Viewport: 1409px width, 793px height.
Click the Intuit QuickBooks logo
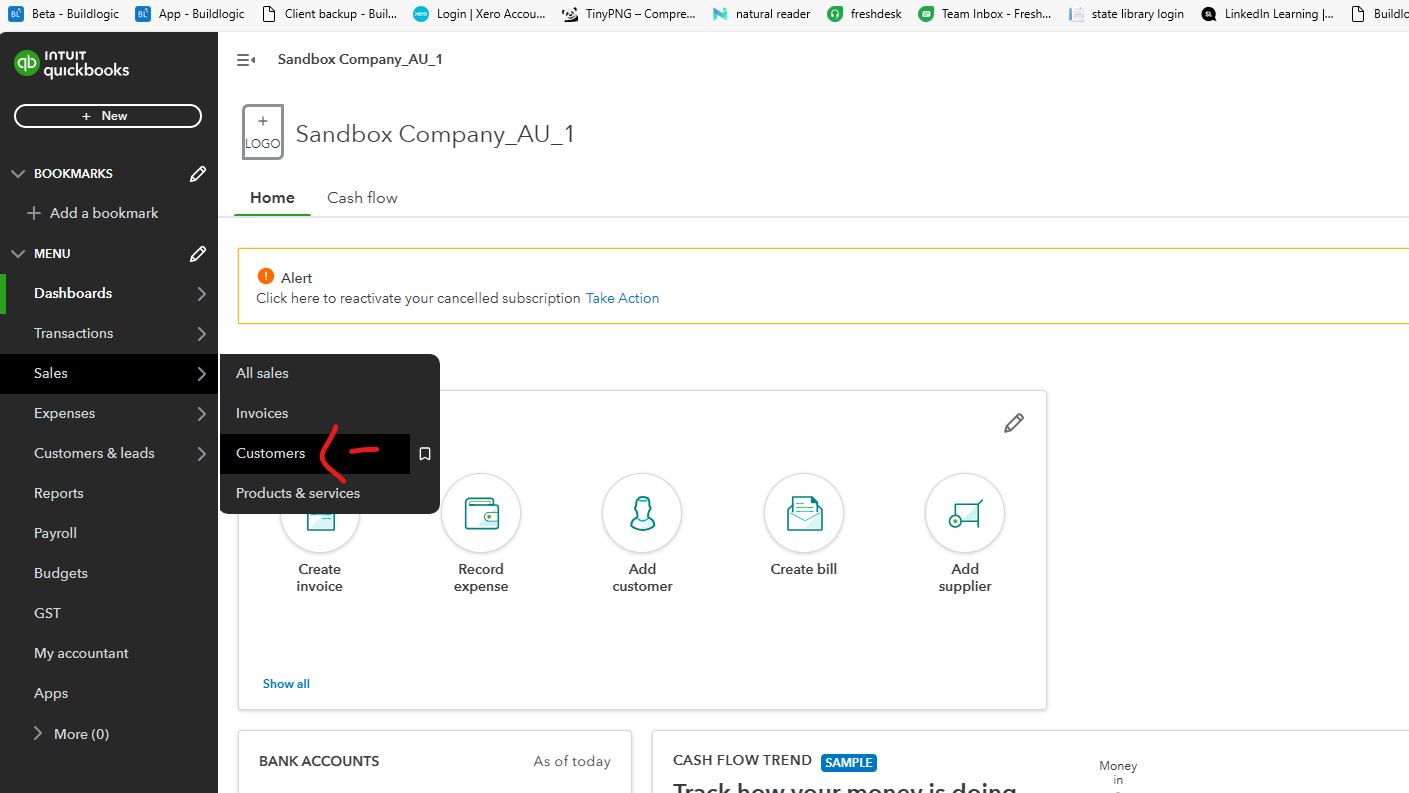pos(72,64)
